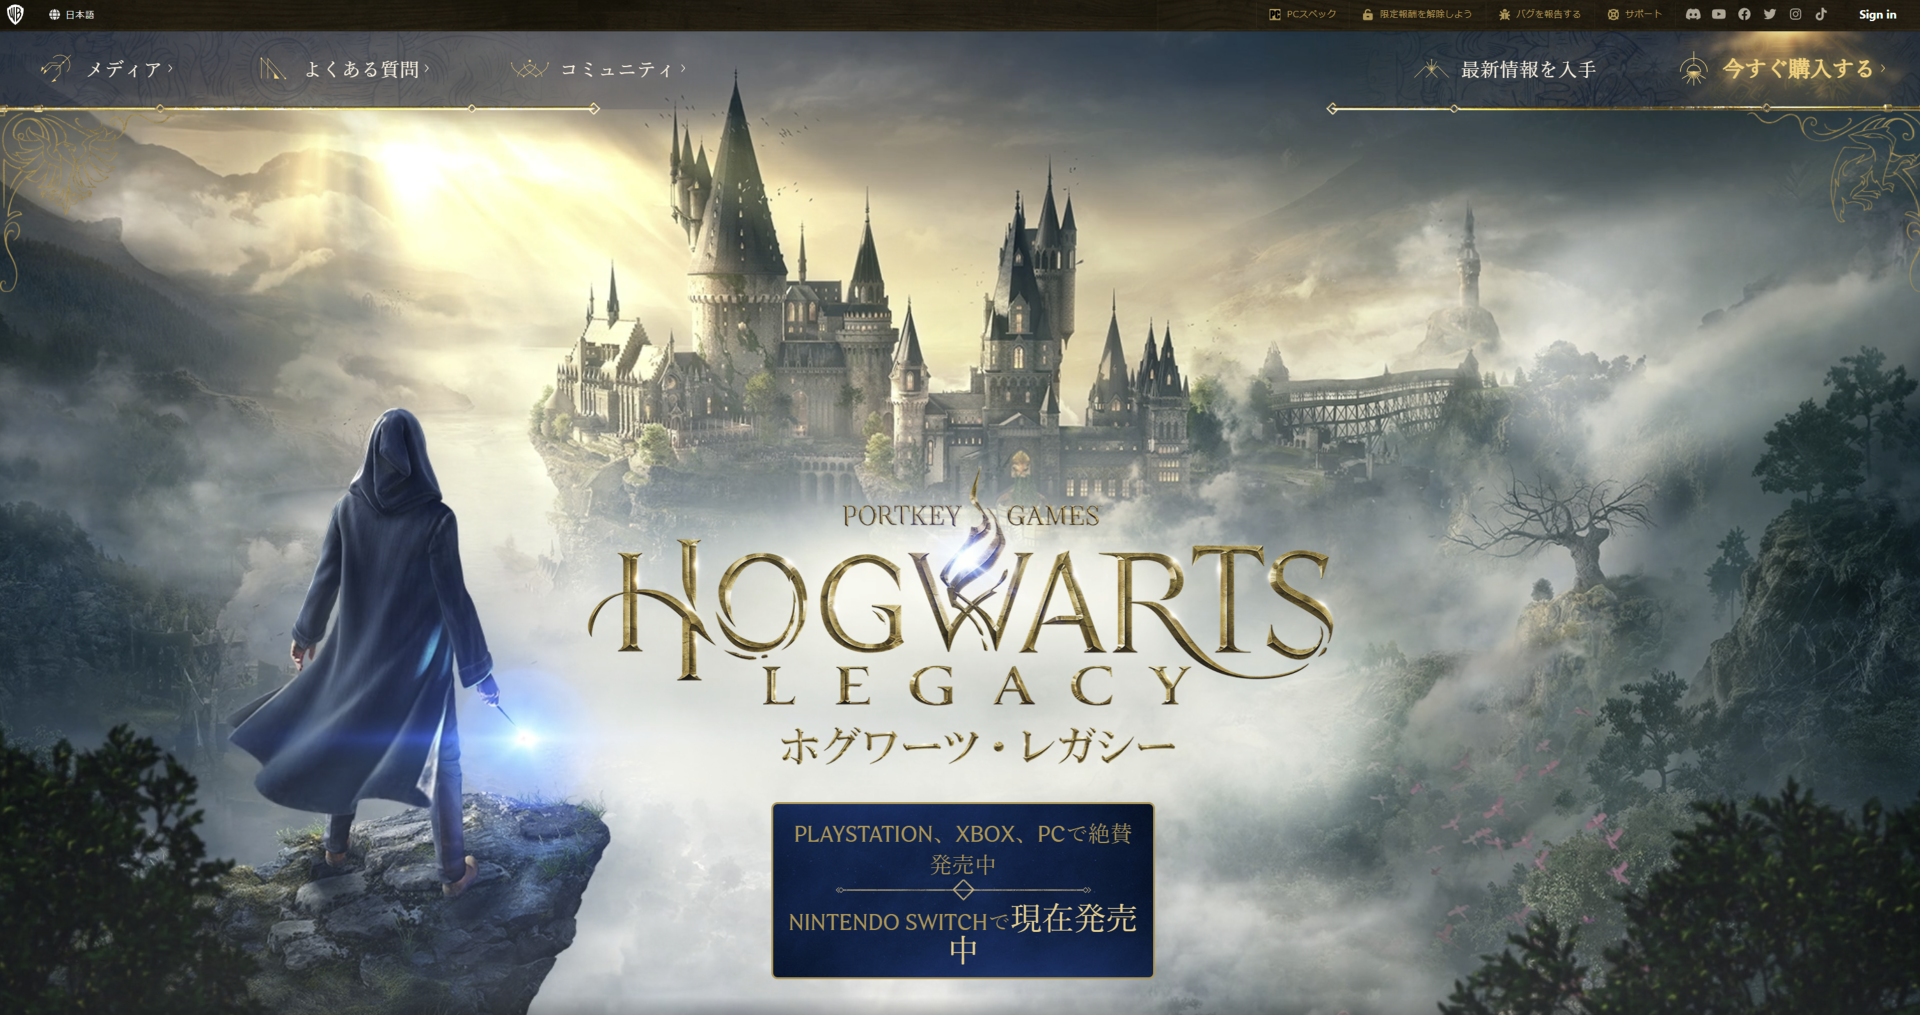
Task: Click the bug icon for バグを報告する
Action: 1504,15
